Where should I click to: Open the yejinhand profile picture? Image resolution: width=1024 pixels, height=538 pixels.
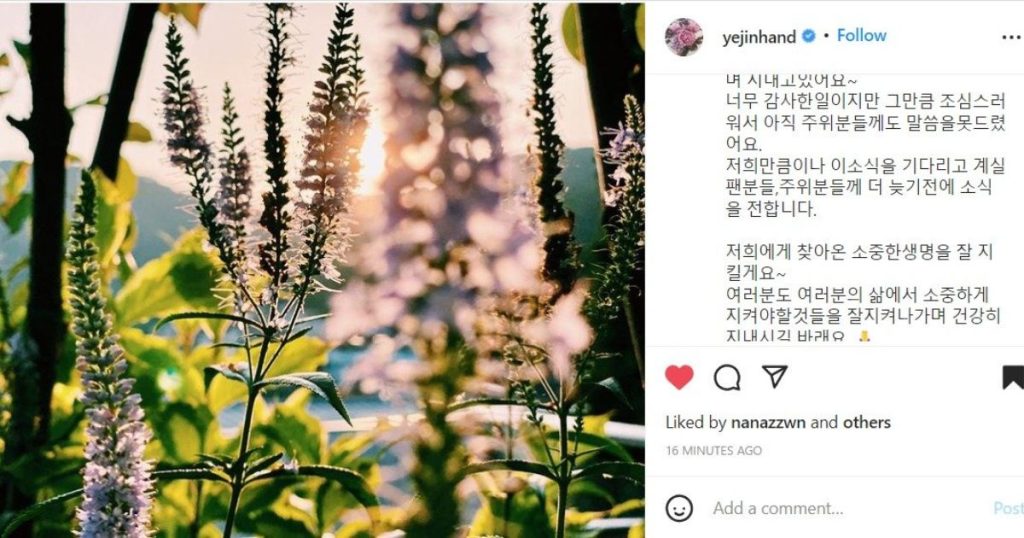click(684, 37)
